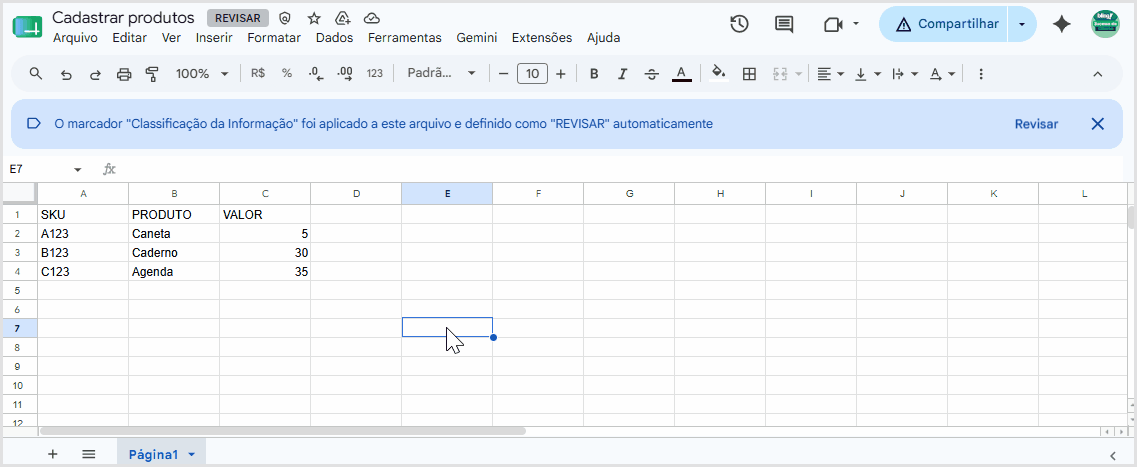Collapse the menus with the chevron up
The image size is (1137, 467).
pyautogui.click(x=1097, y=74)
